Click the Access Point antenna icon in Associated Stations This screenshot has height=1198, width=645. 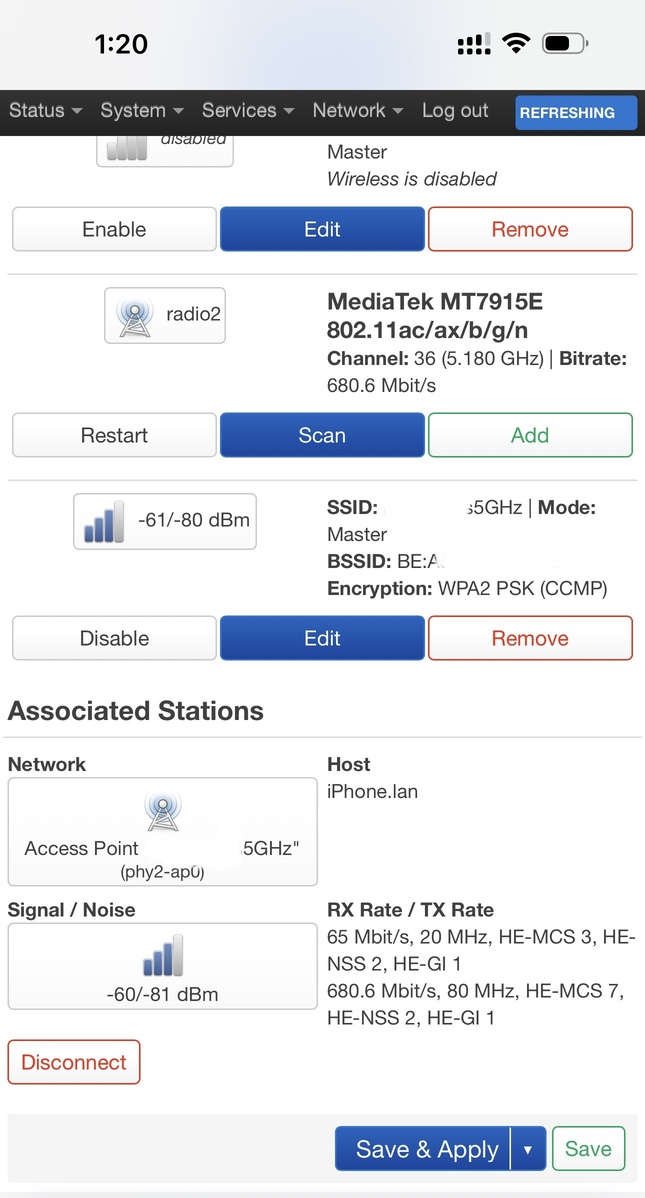162,812
